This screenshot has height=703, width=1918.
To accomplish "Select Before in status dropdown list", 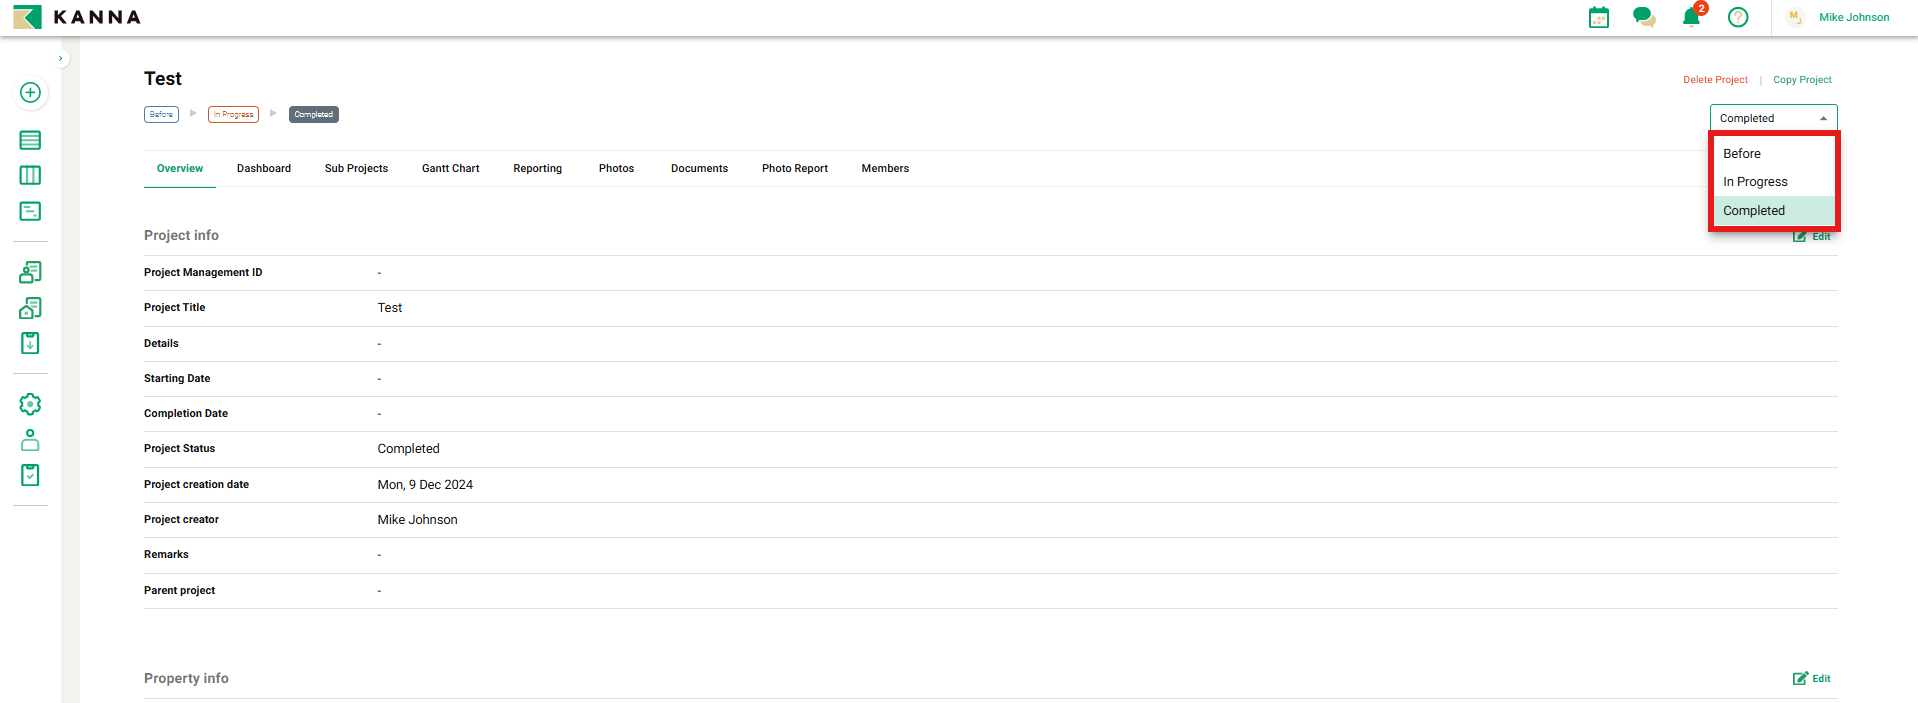I will coord(1741,154).
